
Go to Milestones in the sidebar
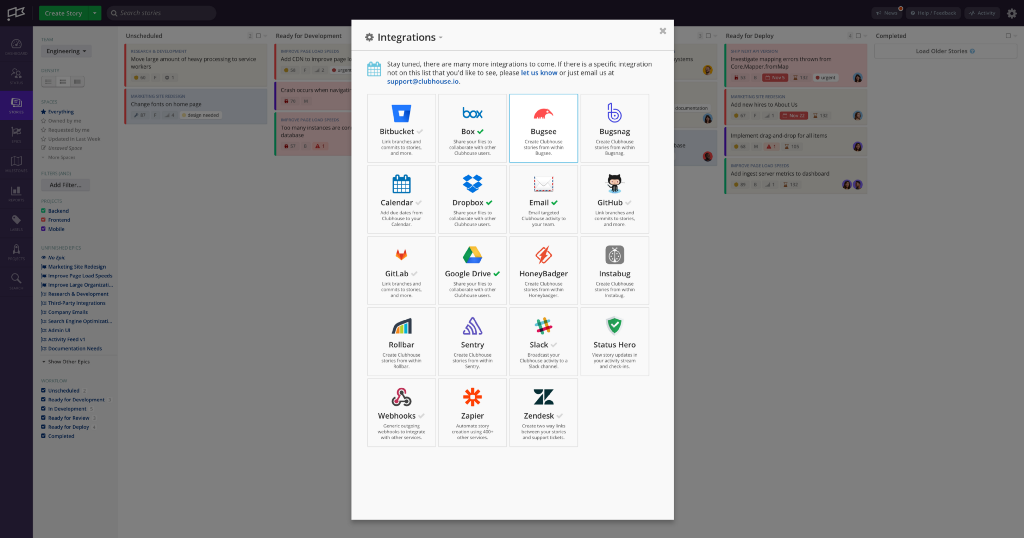coord(16,164)
